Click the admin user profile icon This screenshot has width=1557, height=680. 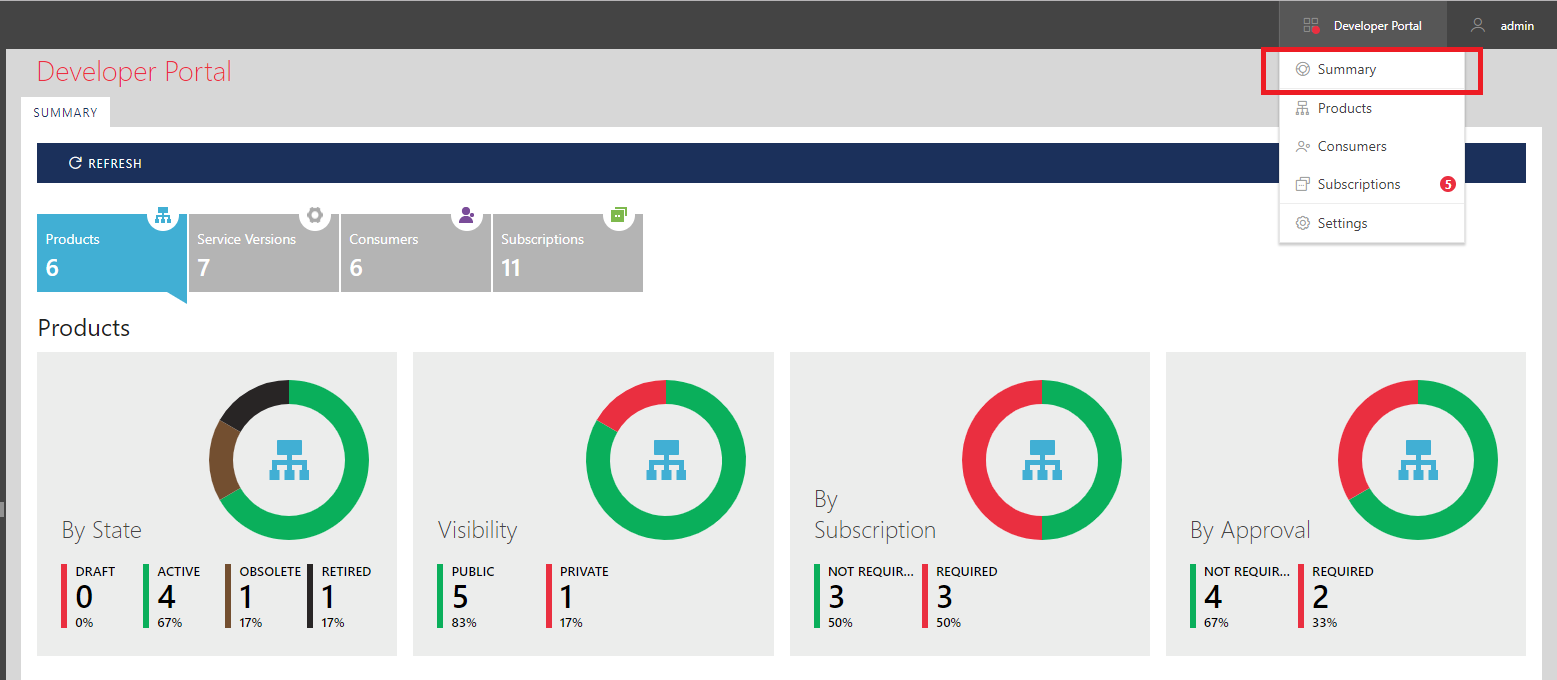[1477, 26]
